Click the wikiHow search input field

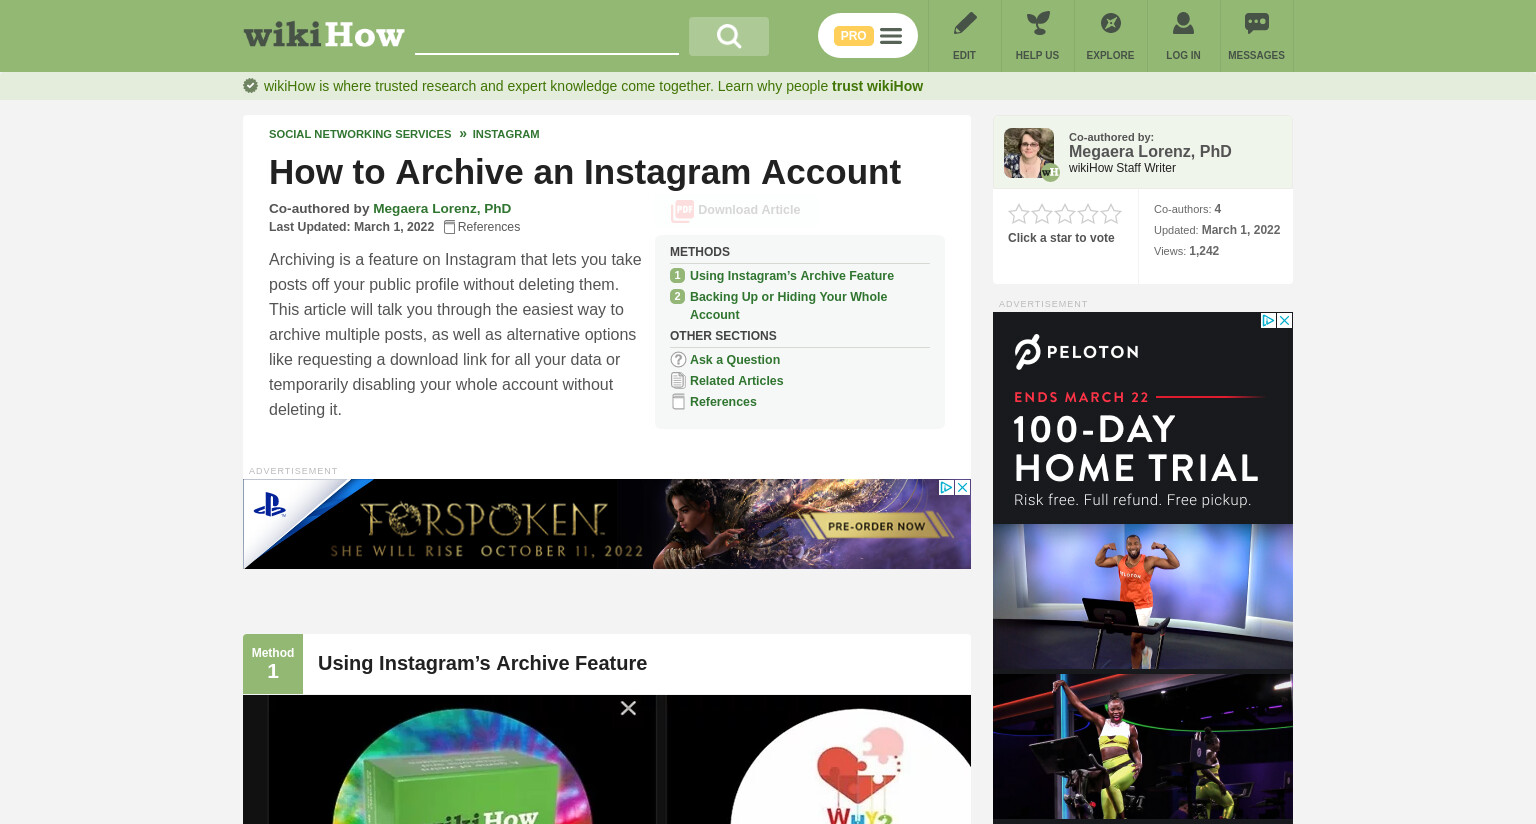coord(547,36)
